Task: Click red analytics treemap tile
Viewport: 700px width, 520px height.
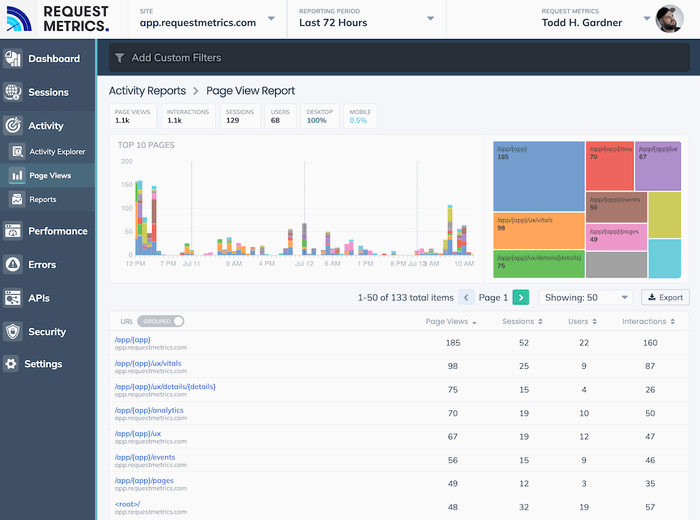Action: pyautogui.click(x=609, y=166)
